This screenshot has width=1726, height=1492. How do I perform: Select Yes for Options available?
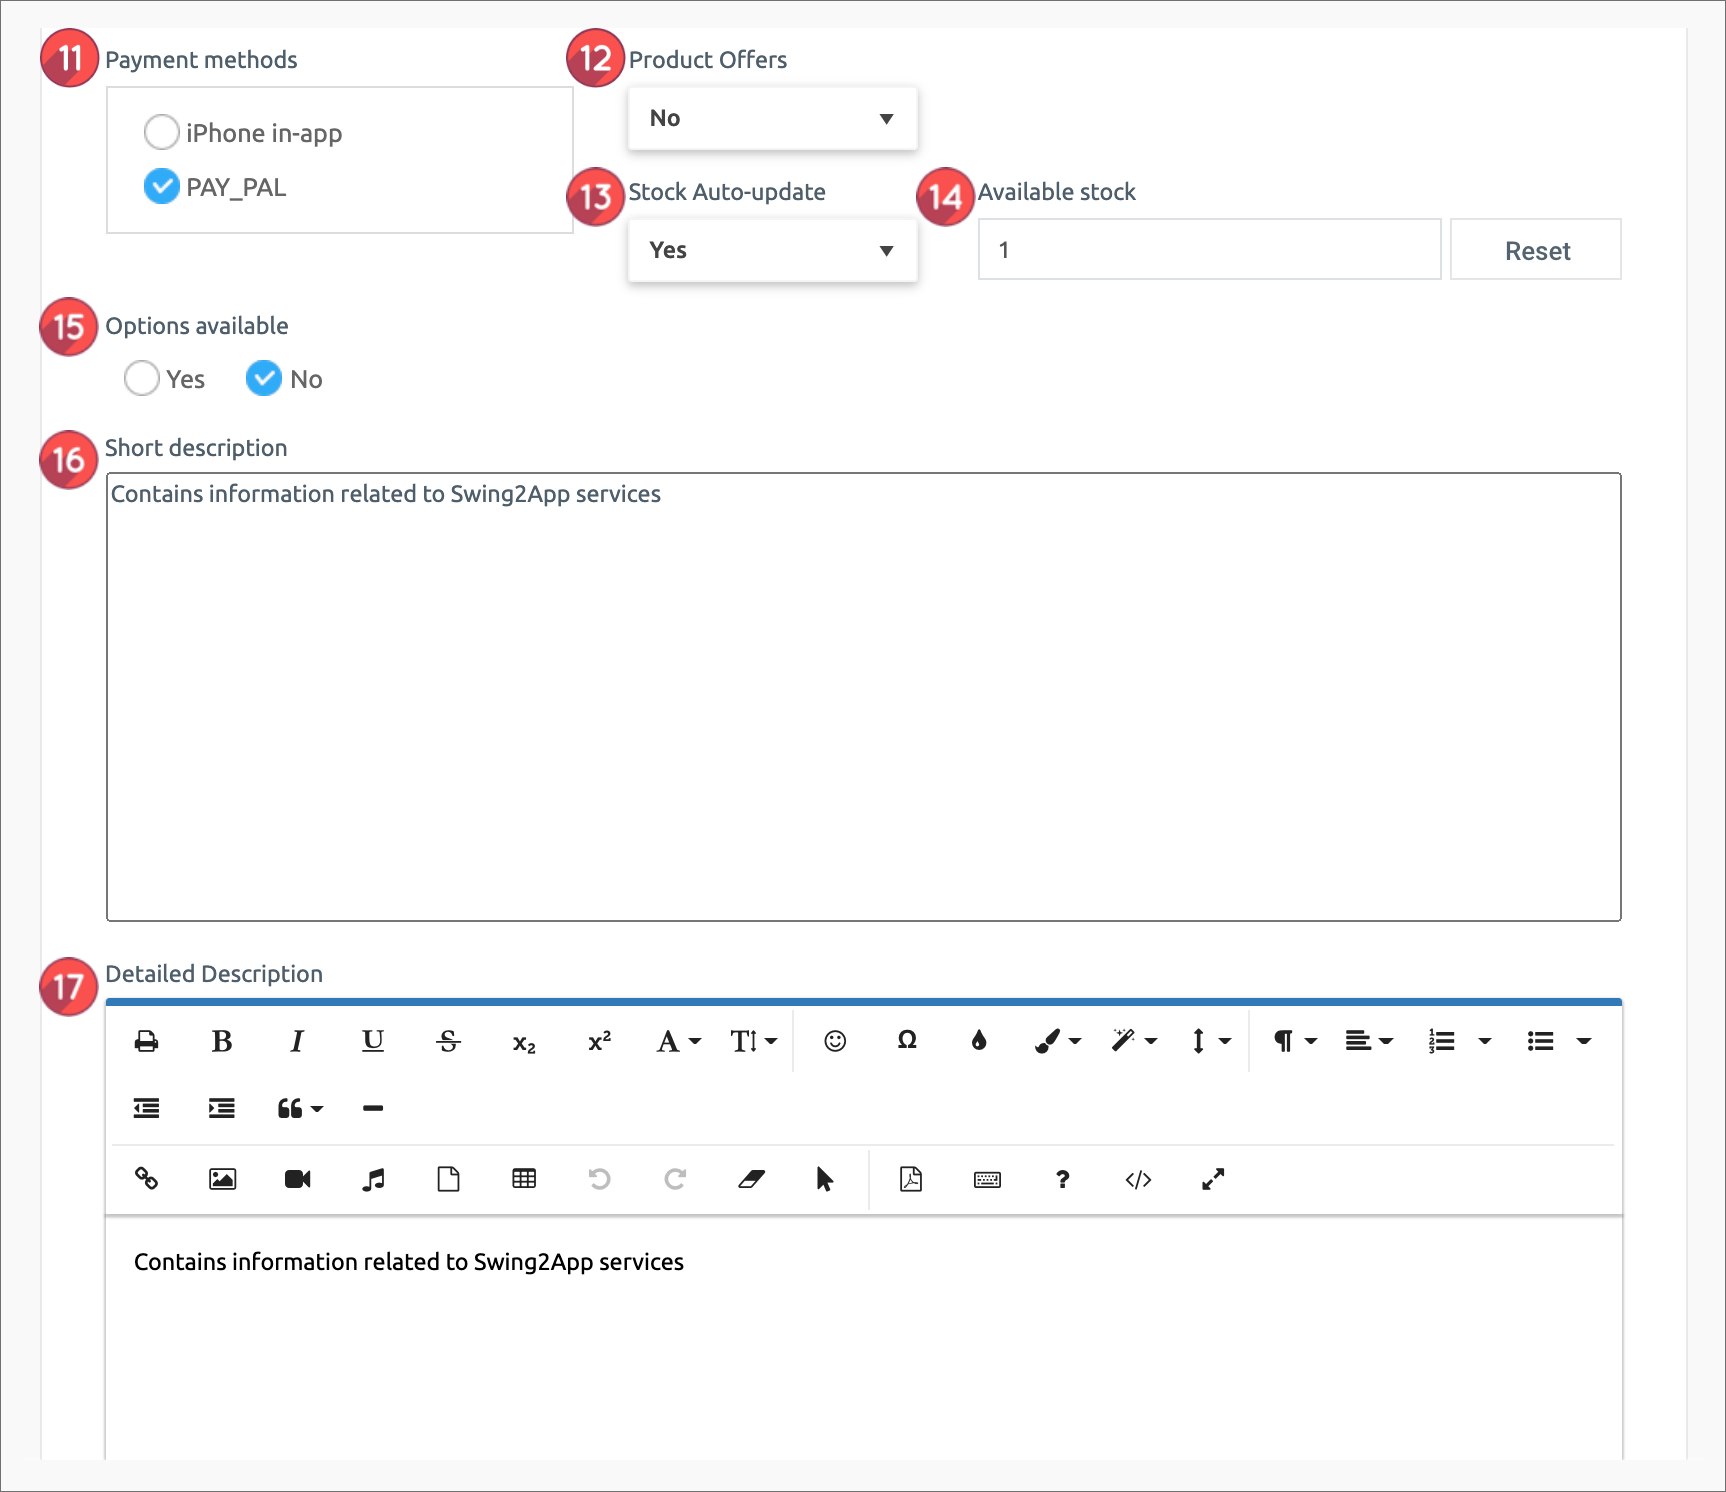pyautogui.click(x=142, y=379)
